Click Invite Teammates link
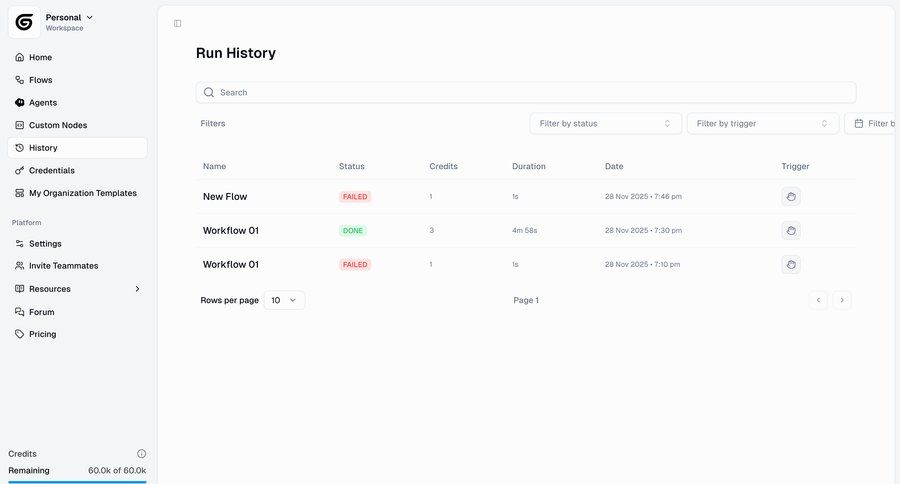Image resolution: width=900 pixels, height=484 pixels. tap(63, 266)
